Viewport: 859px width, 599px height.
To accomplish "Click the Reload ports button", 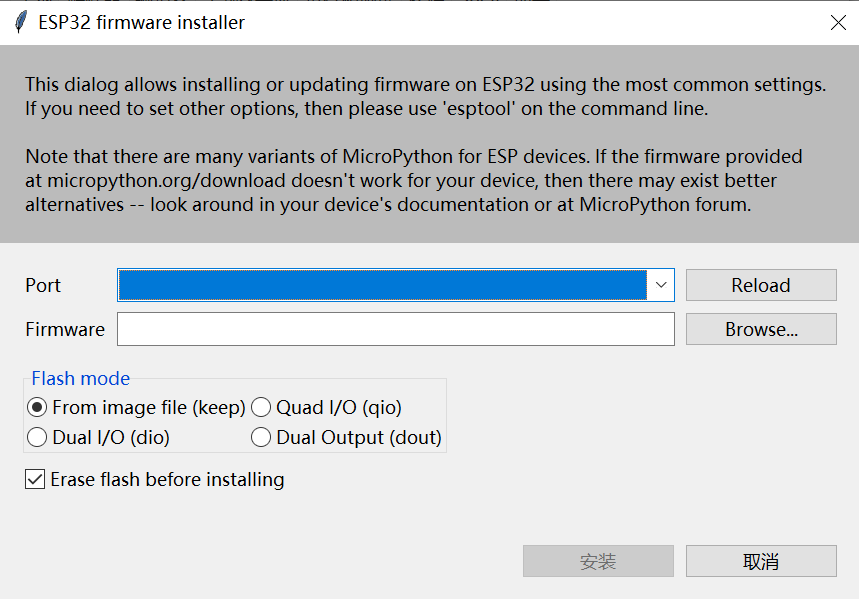I will point(761,285).
